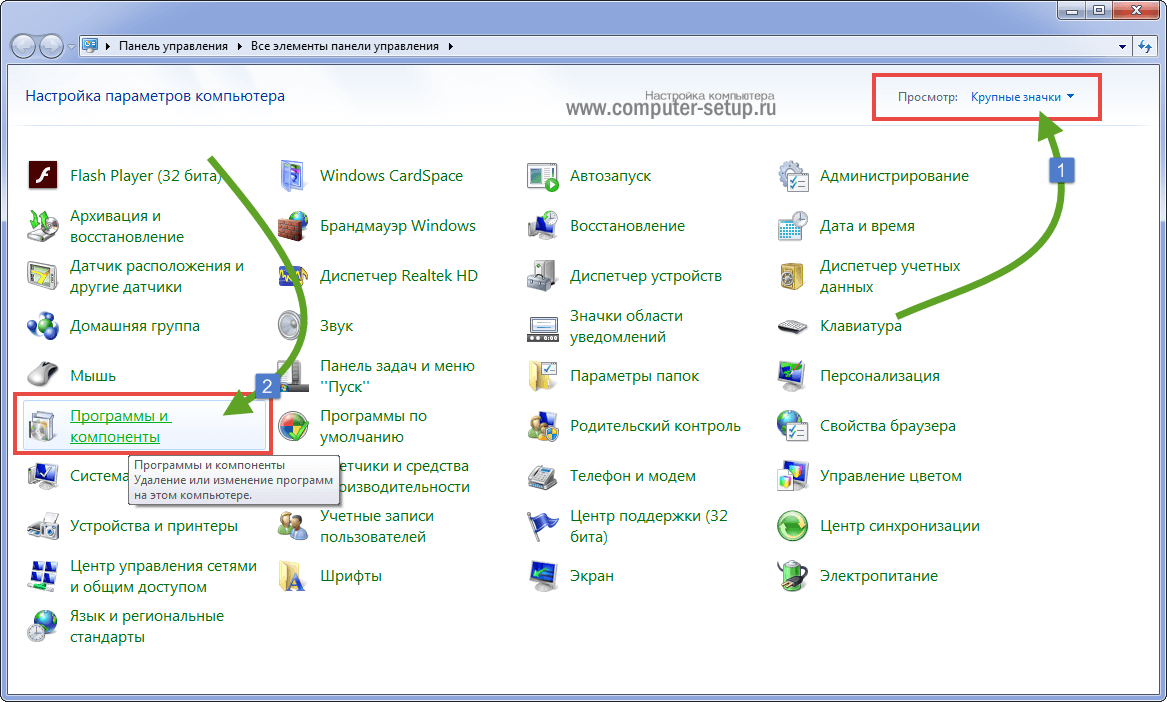Screen dimensions: 1167x702
Task: Expand the arrow after Панель управления breadcrumb
Action: (x=238, y=46)
